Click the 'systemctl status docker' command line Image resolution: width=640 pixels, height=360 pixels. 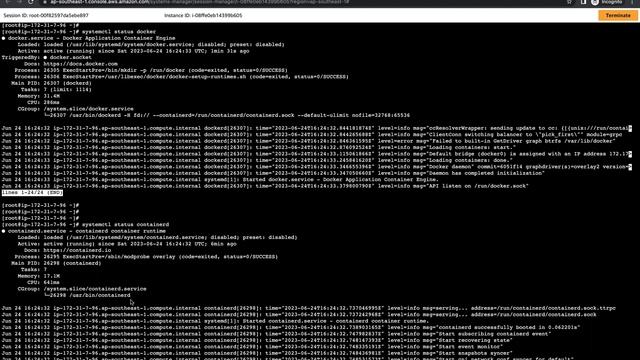[79, 32]
